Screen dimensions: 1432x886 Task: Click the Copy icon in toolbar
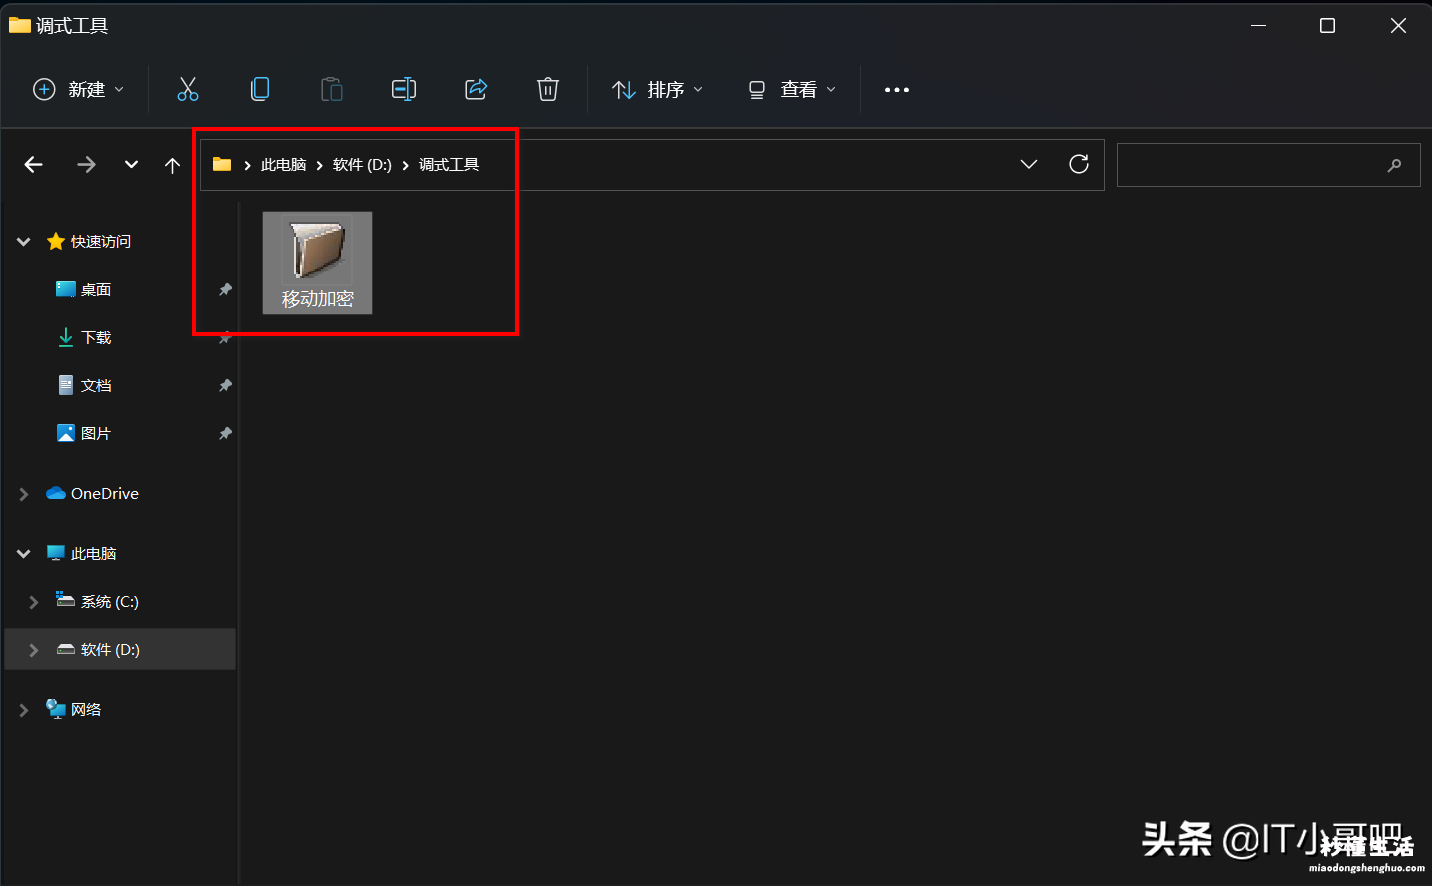[x=260, y=90]
